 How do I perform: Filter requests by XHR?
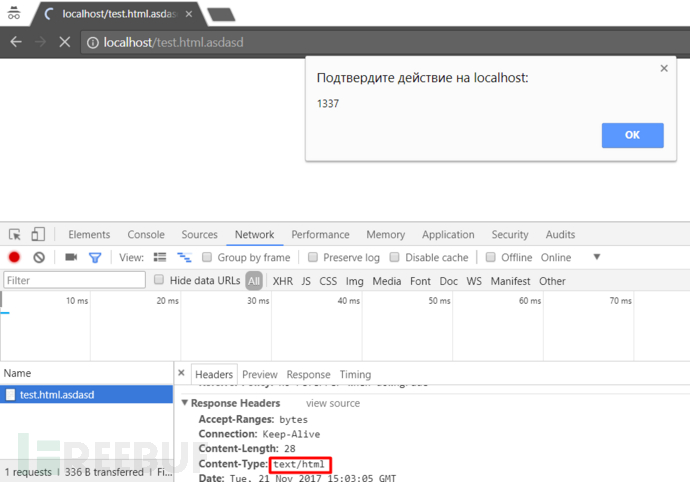coord(283,281)
